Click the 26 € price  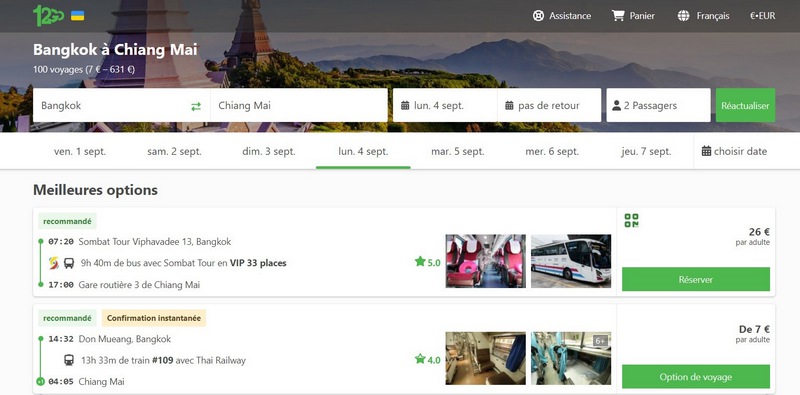click(x=759, y=232)
